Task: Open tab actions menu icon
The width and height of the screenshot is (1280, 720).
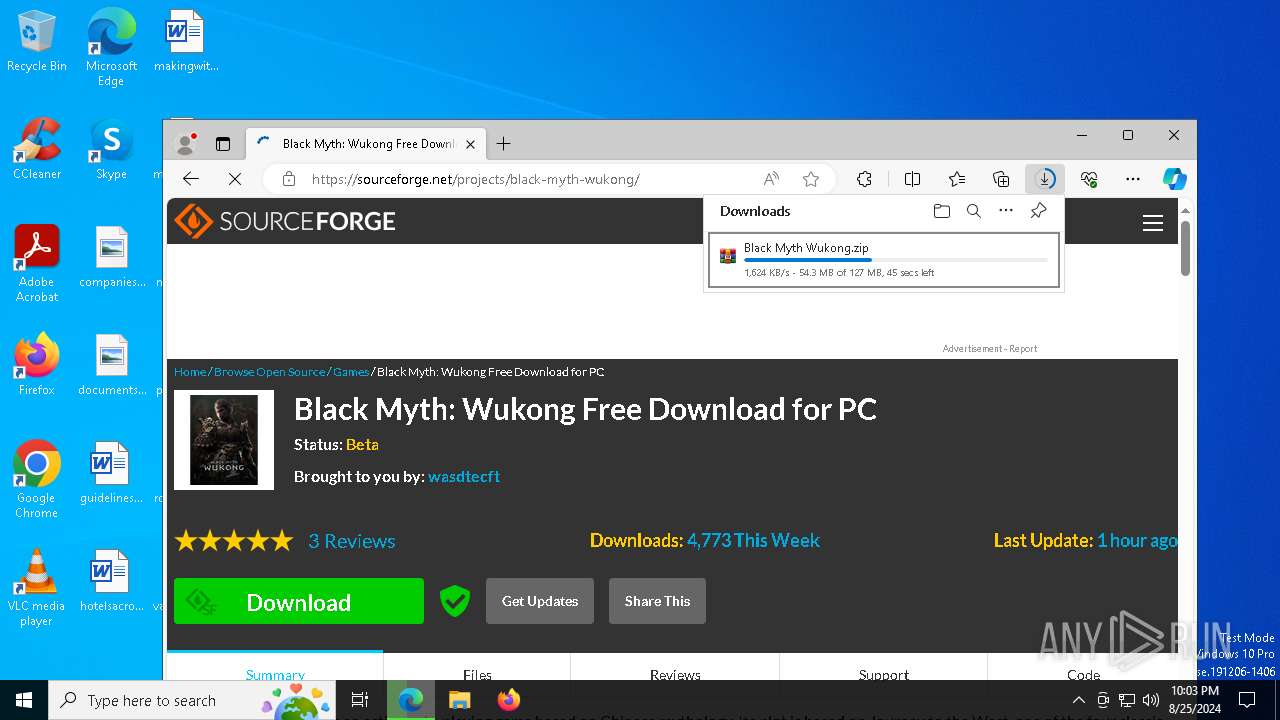Action: click(223, 144)
